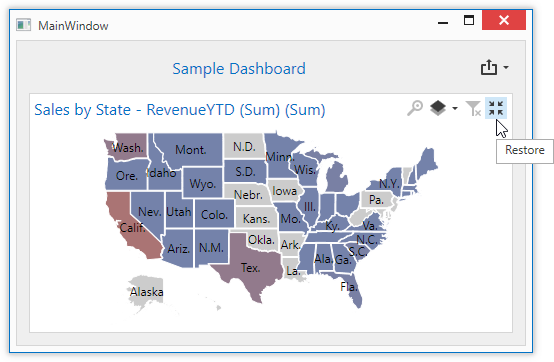This screenshot has height=362, width=554.
Task: Select North Dakota on the map
Action: coord(244,146)
